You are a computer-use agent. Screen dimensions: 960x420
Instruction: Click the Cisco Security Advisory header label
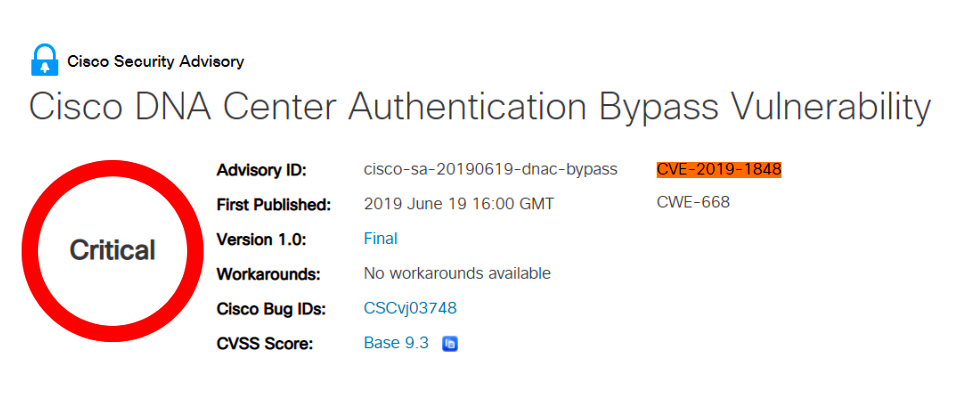coord(156,61)
